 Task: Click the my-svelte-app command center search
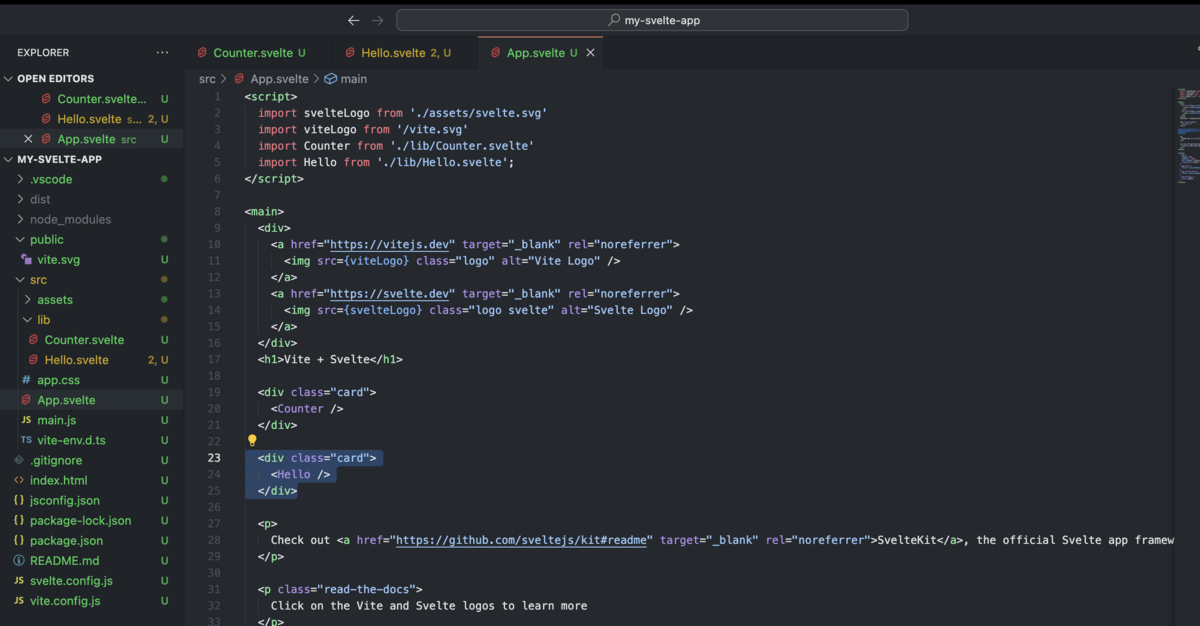point(652,20)
